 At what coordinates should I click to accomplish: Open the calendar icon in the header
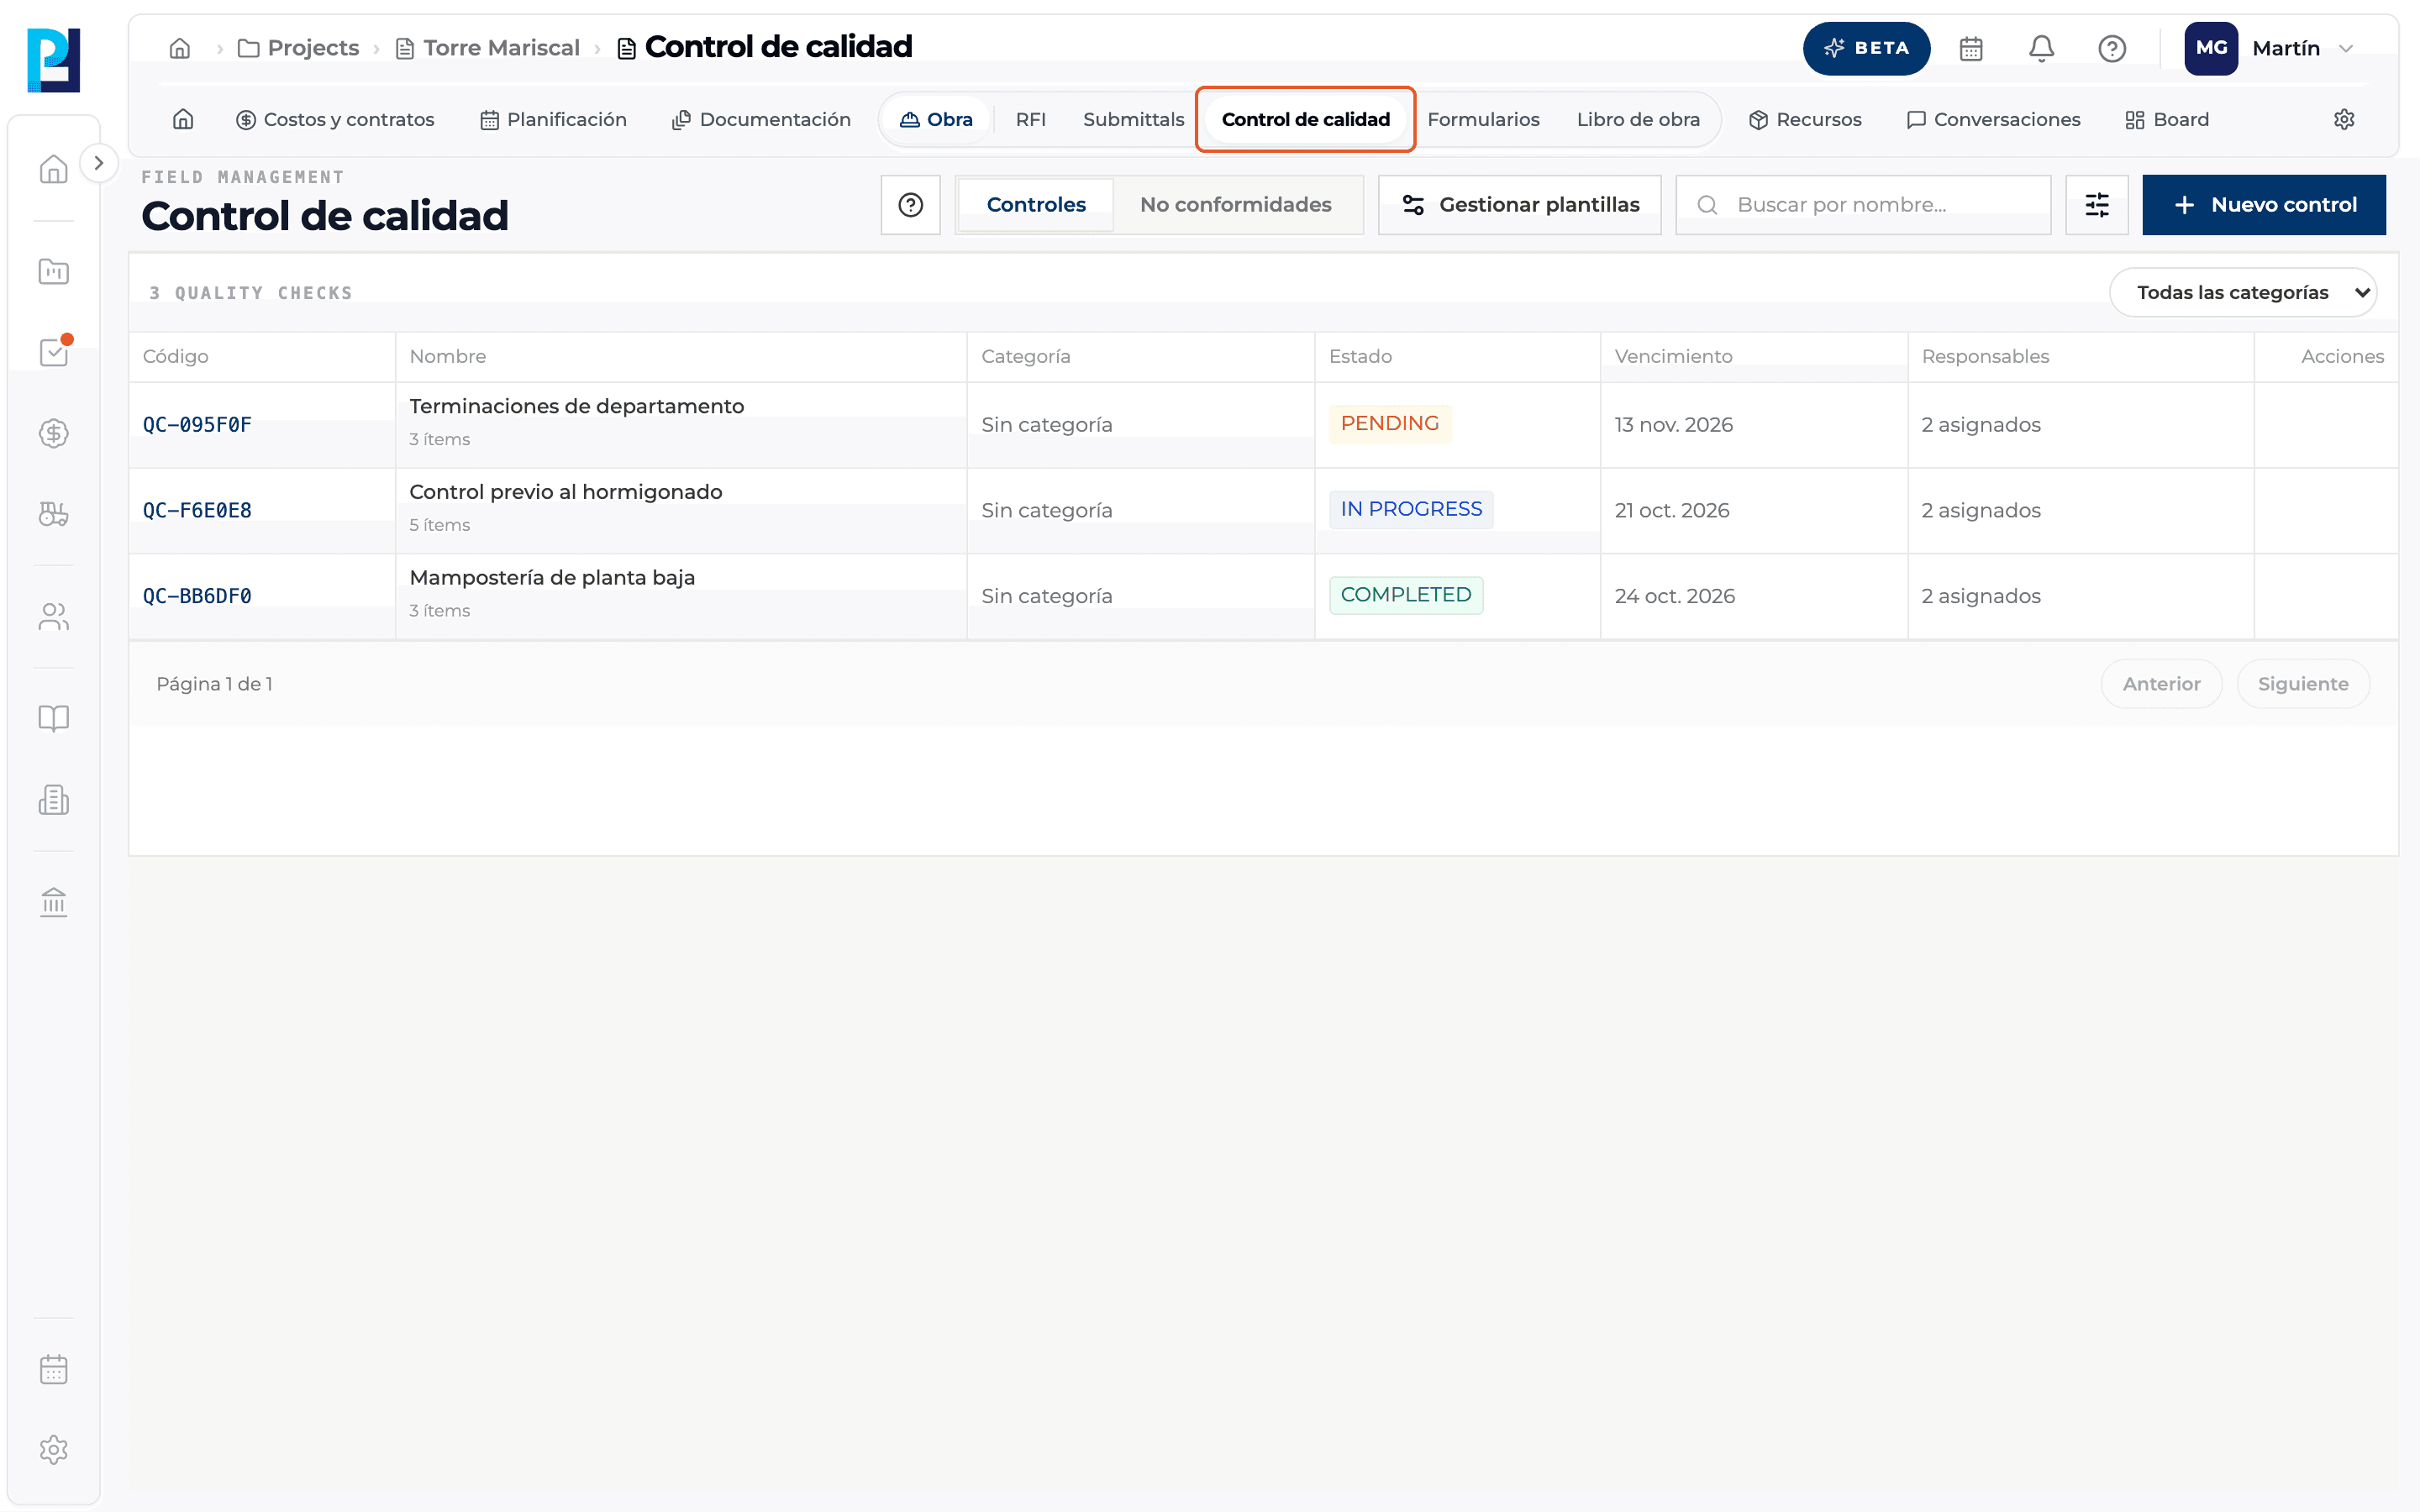click(1971, 48)
